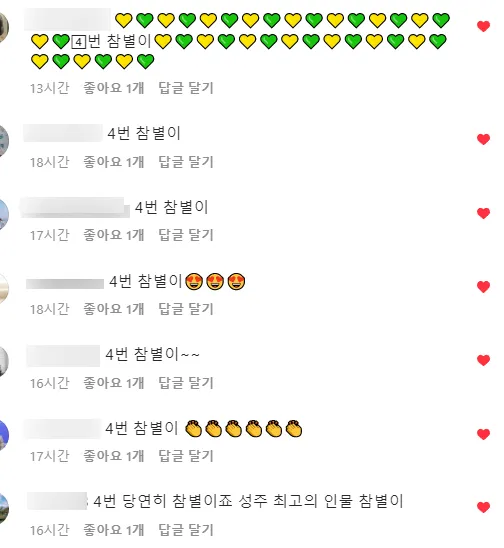Click 답글 달기 under clapping hands comment

pyautogui.click(x=186, y=456)
